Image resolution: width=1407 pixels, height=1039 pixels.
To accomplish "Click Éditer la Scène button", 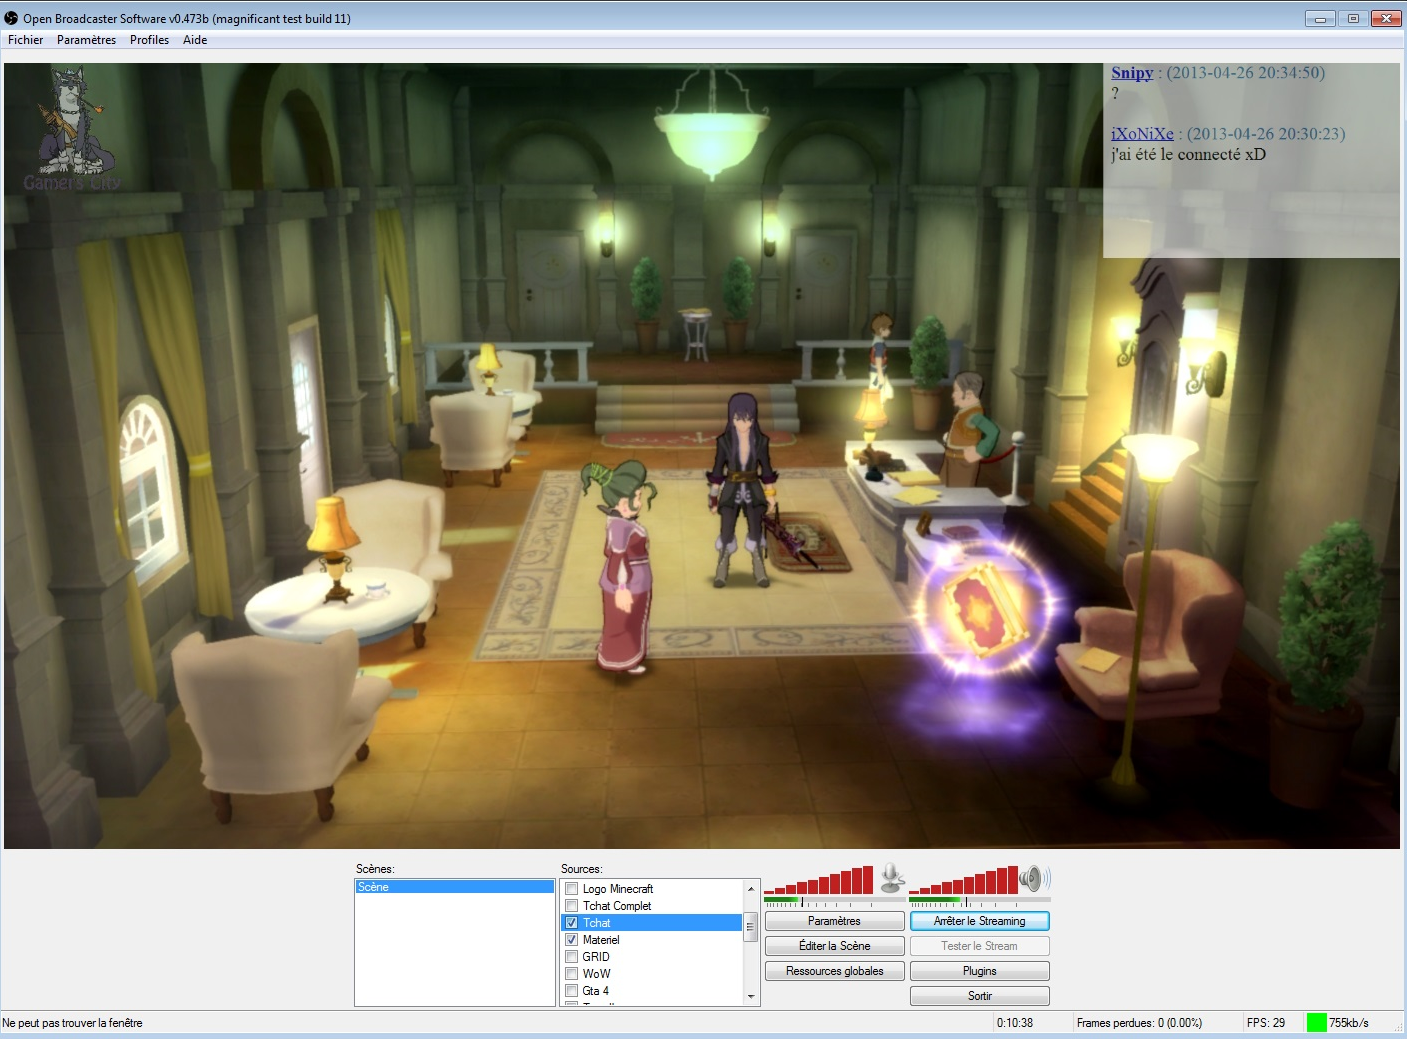I will click(x=834, y=946).
